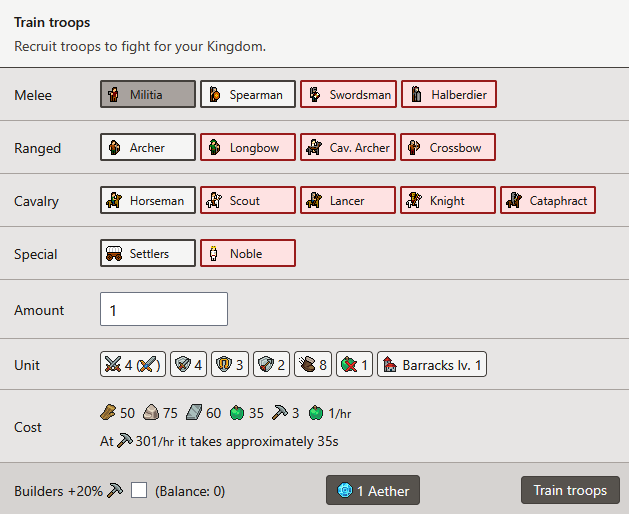
Task: Click the apple upkeep 1/hr icon
Action: [316, 412]
